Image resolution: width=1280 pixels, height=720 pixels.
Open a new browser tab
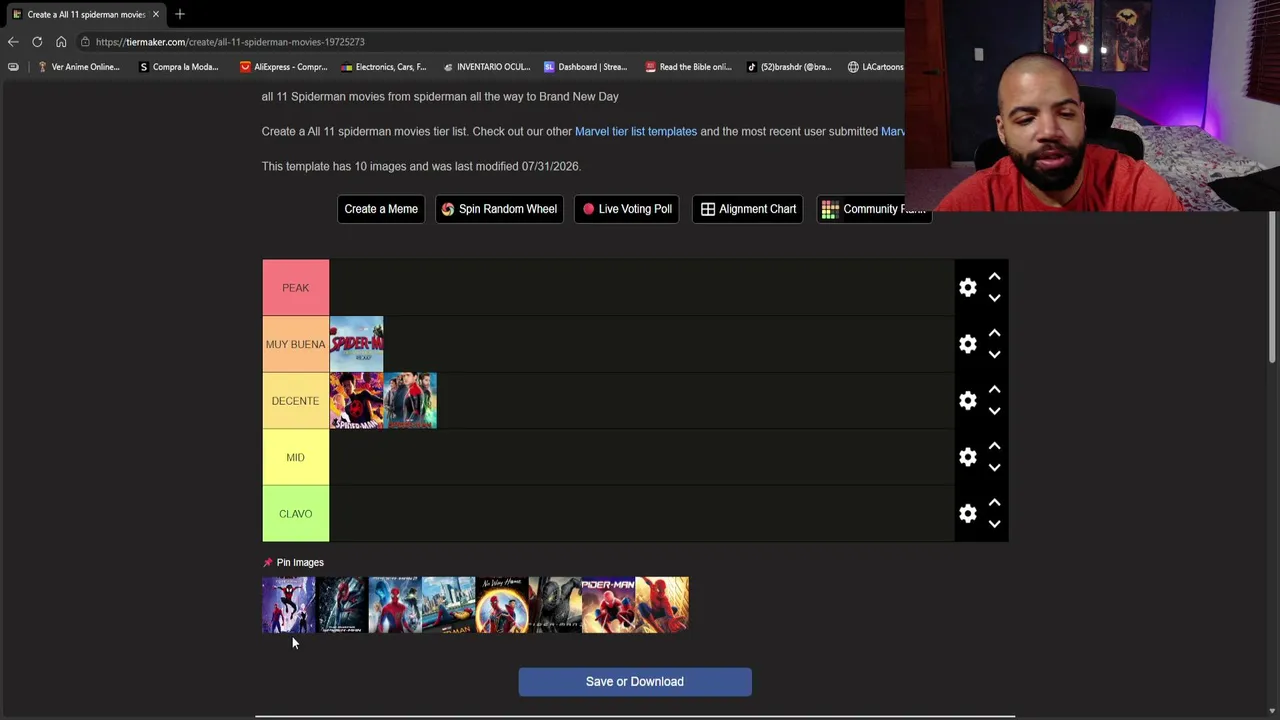click(180, 14)
